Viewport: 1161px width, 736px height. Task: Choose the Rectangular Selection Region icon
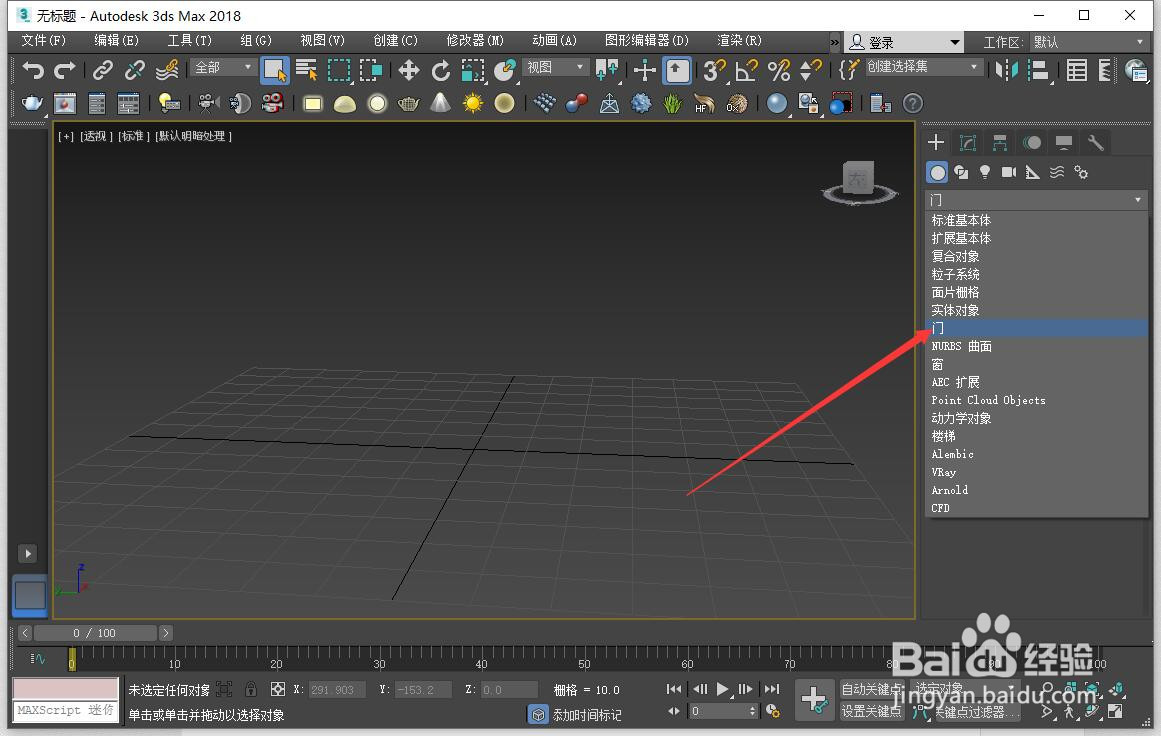pos(338,70)
